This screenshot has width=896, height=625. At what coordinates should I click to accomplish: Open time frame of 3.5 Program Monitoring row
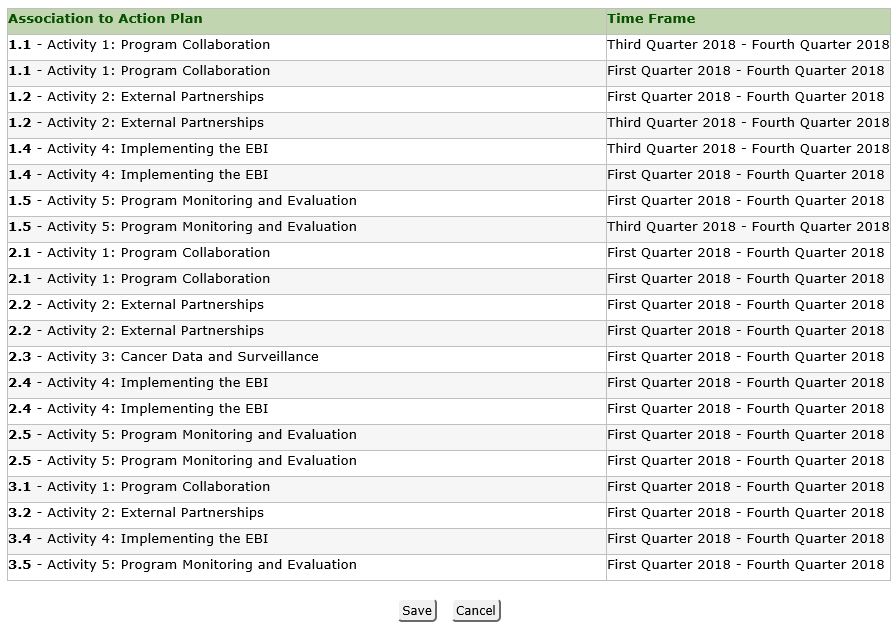tap(746, 565)
